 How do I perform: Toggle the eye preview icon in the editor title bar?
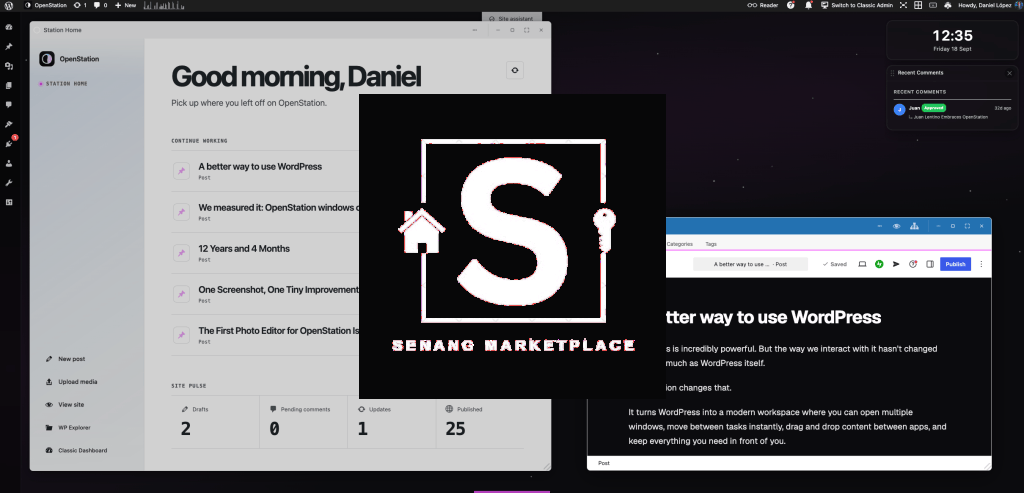point(897,226)
